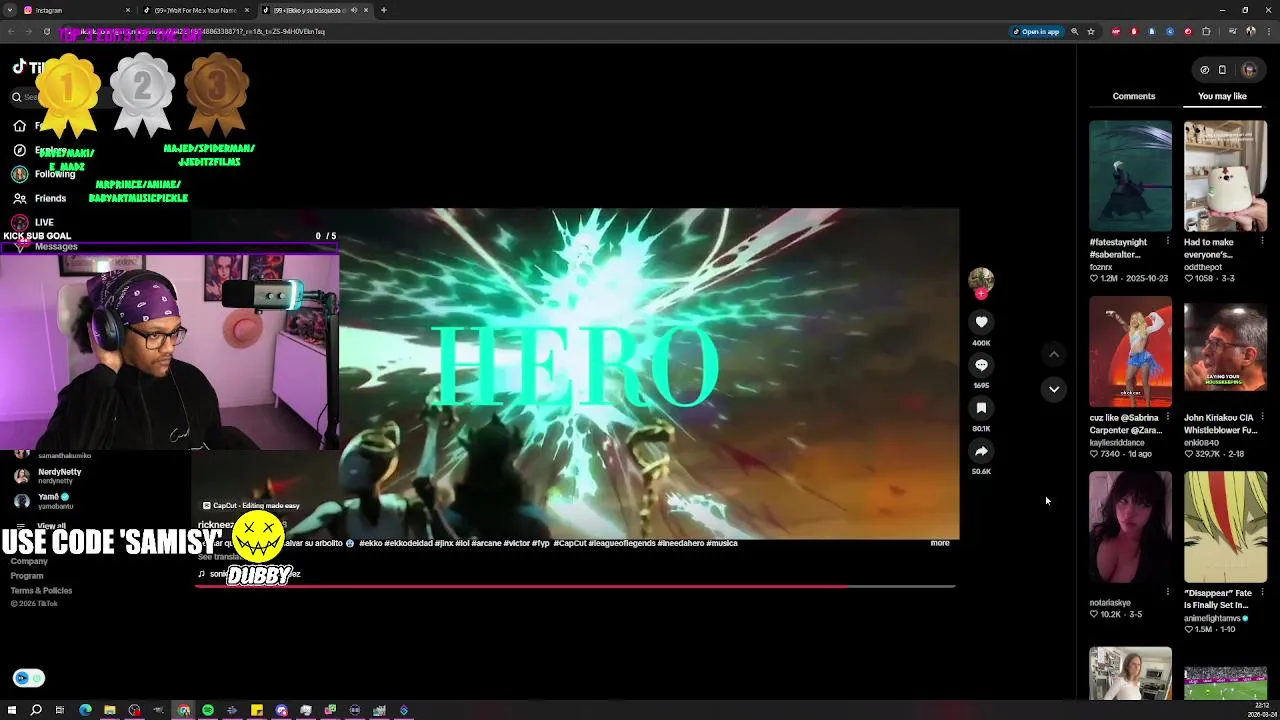Click the TikTok coin icon near avatar
The image size is (1280, 720).
click(1204, 70)
